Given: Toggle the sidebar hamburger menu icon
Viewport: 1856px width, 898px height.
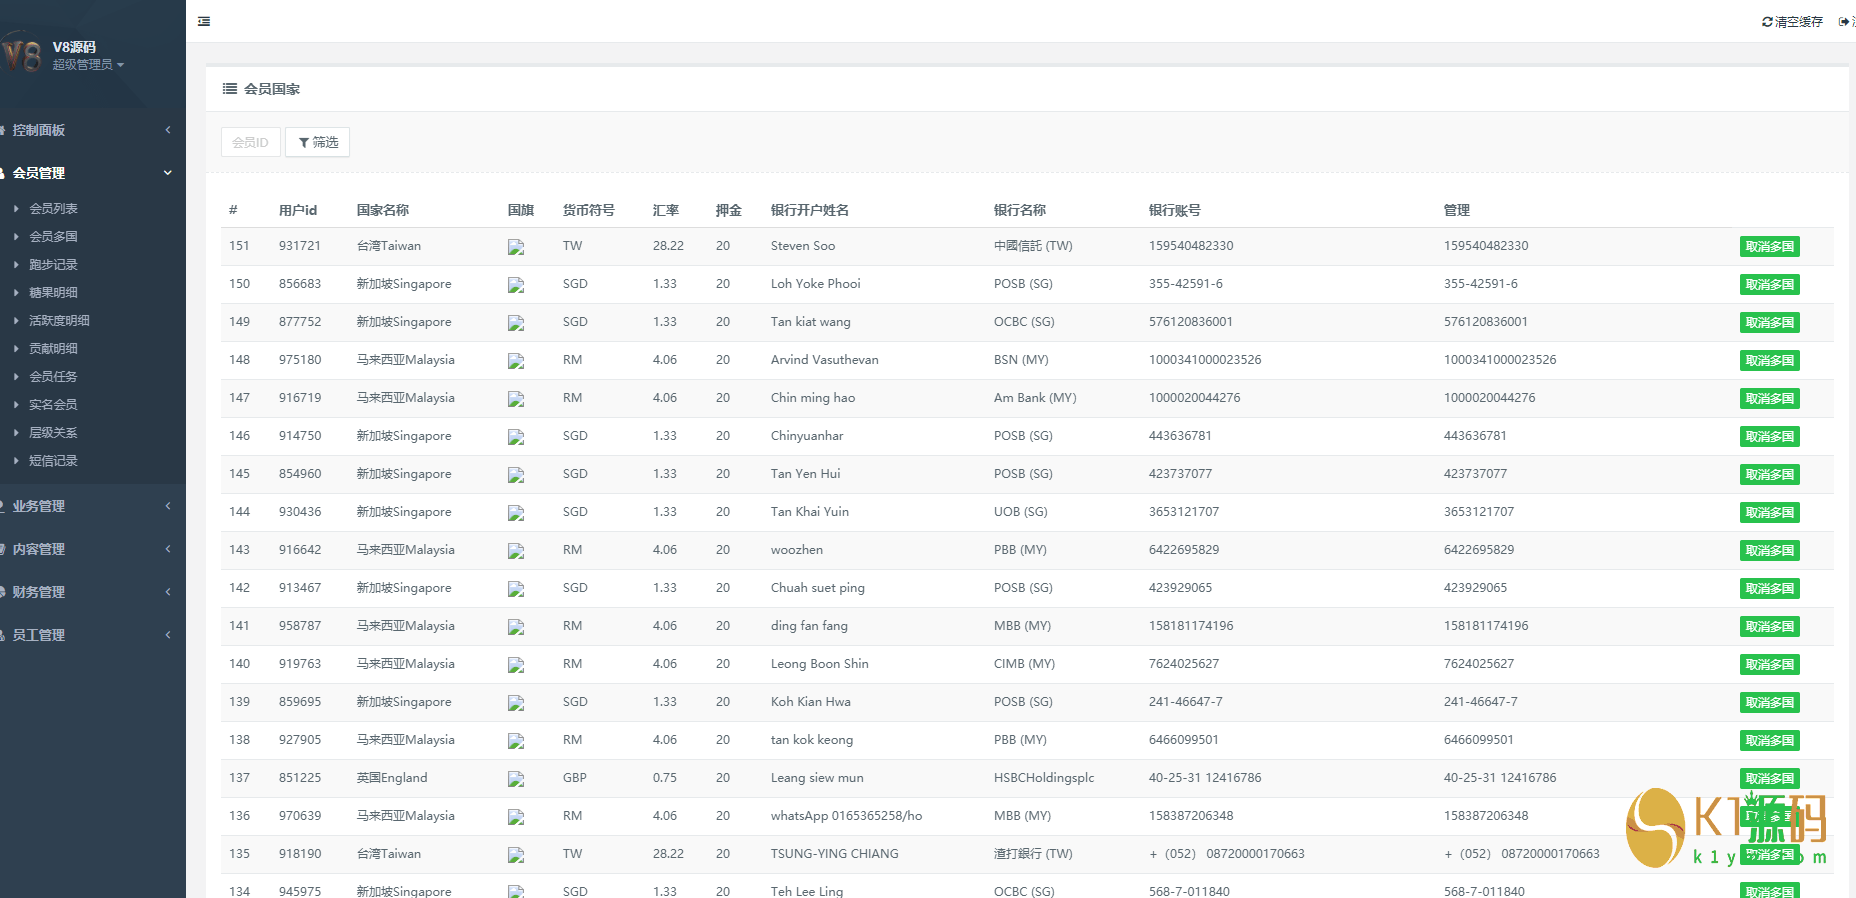Looking at the screenshot, I should pyautogui.click(x=204, y=21).
